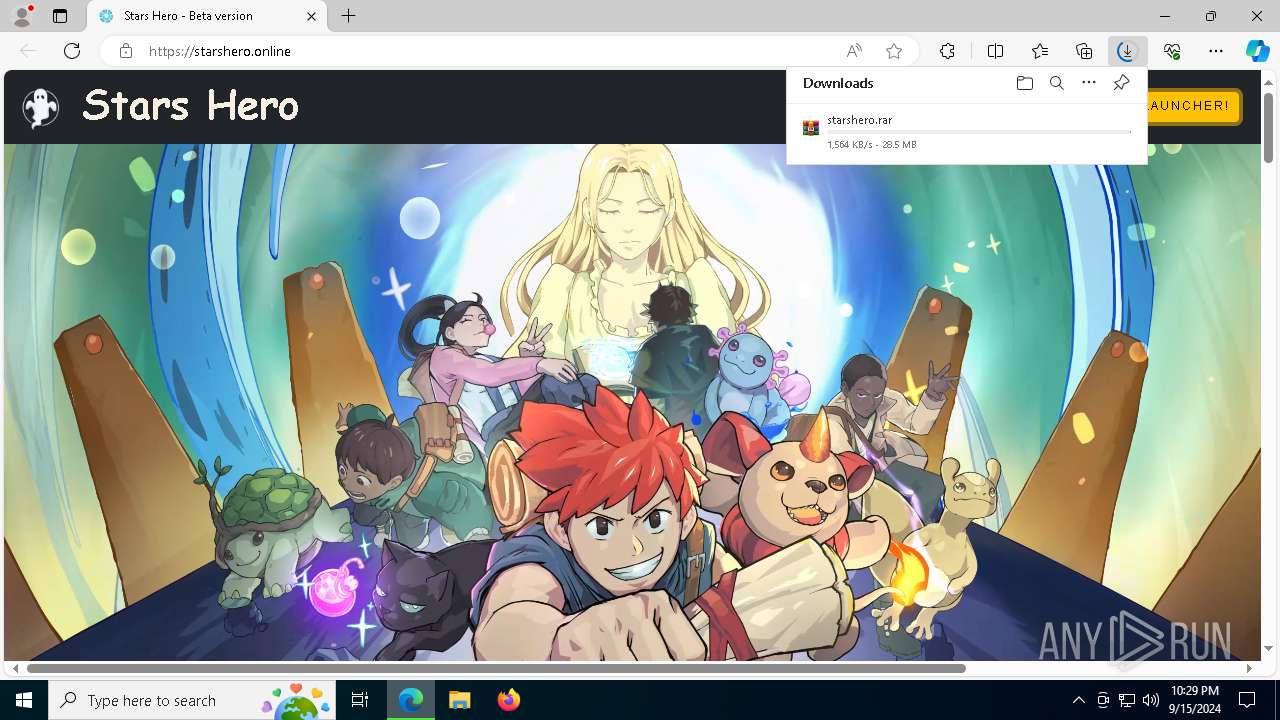
Task: Click the taskbar search box
Action: [x=194, y=700]
